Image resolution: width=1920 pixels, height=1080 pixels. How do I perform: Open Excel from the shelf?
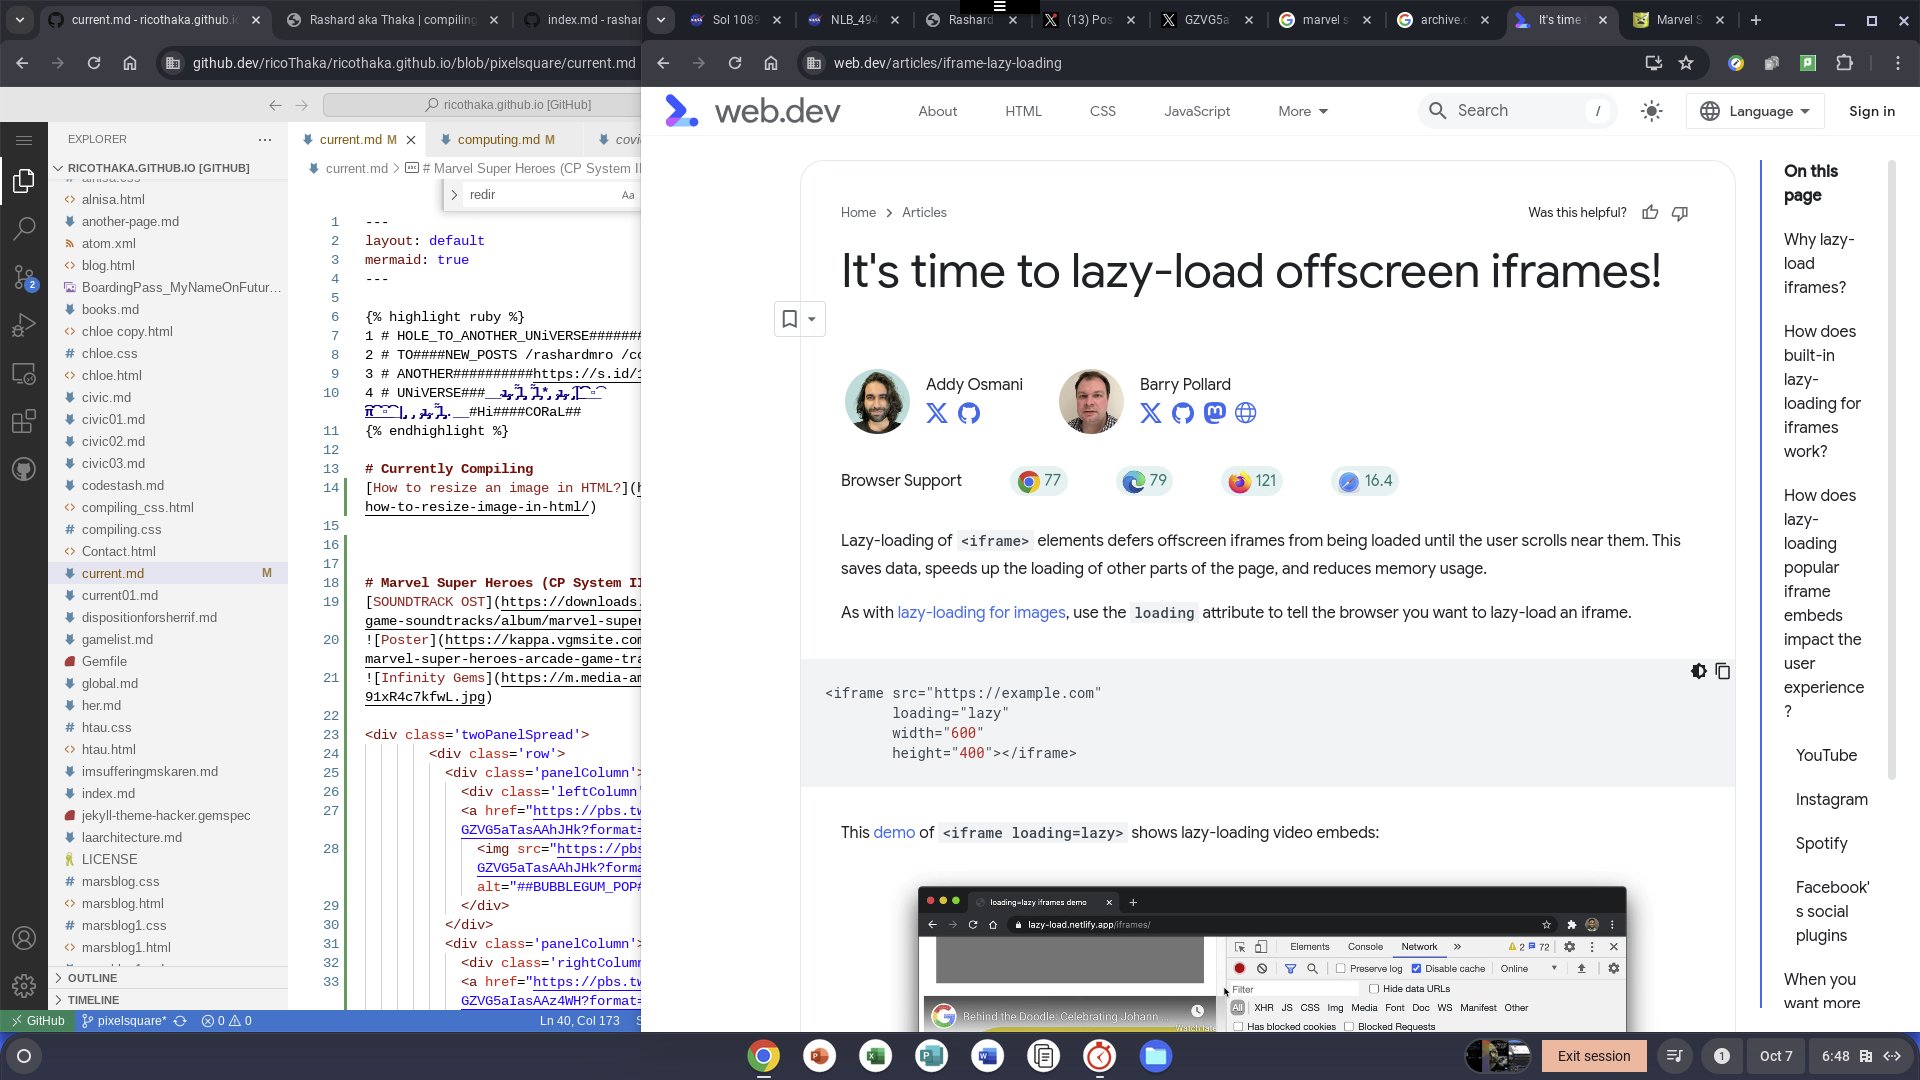tap(875, 1056)
